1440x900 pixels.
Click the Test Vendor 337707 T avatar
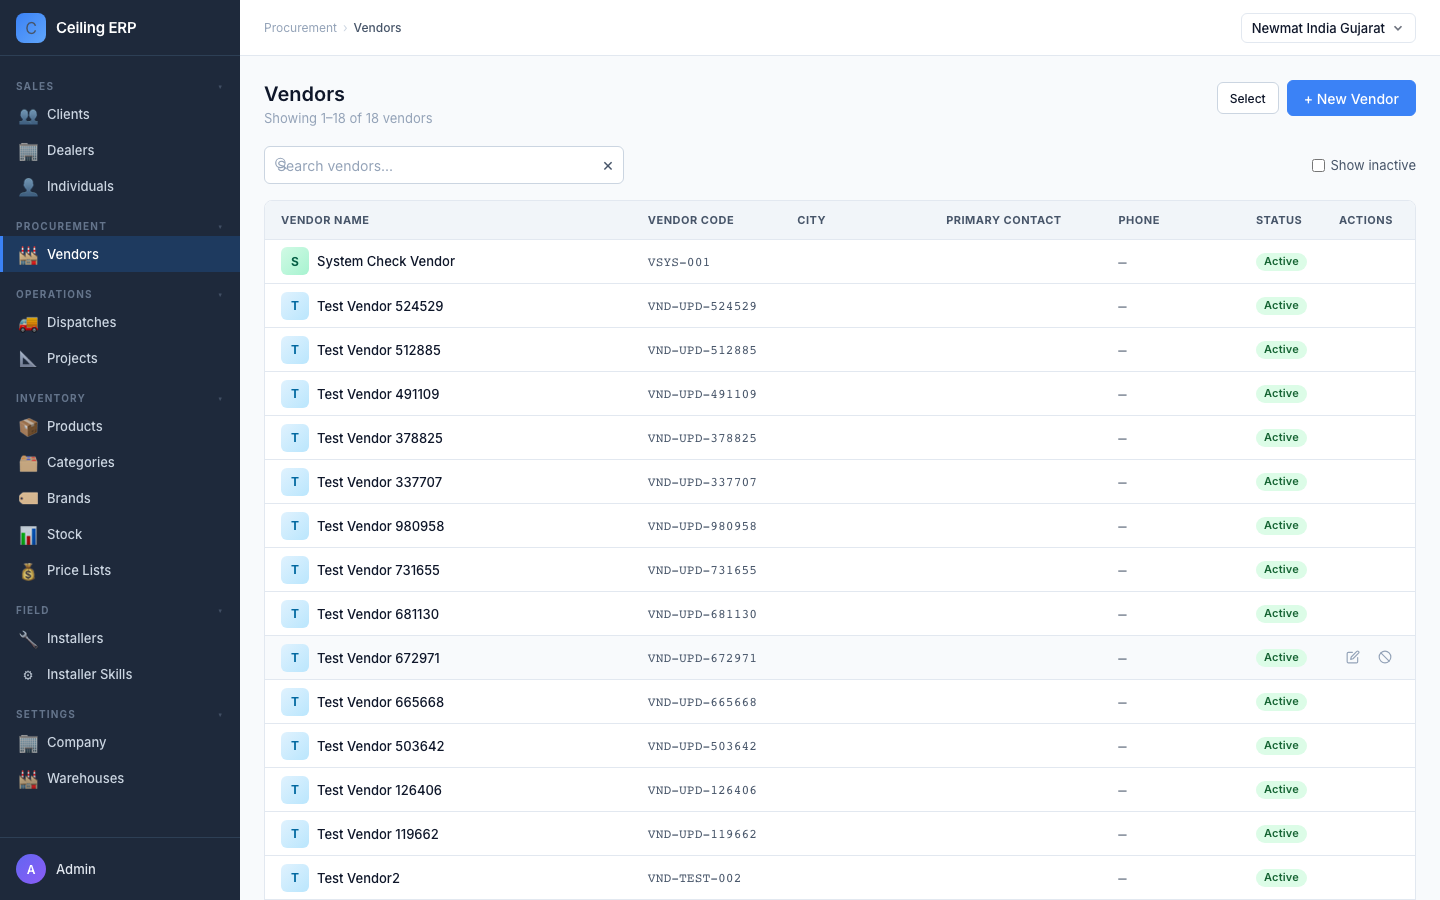click(295, 482)
